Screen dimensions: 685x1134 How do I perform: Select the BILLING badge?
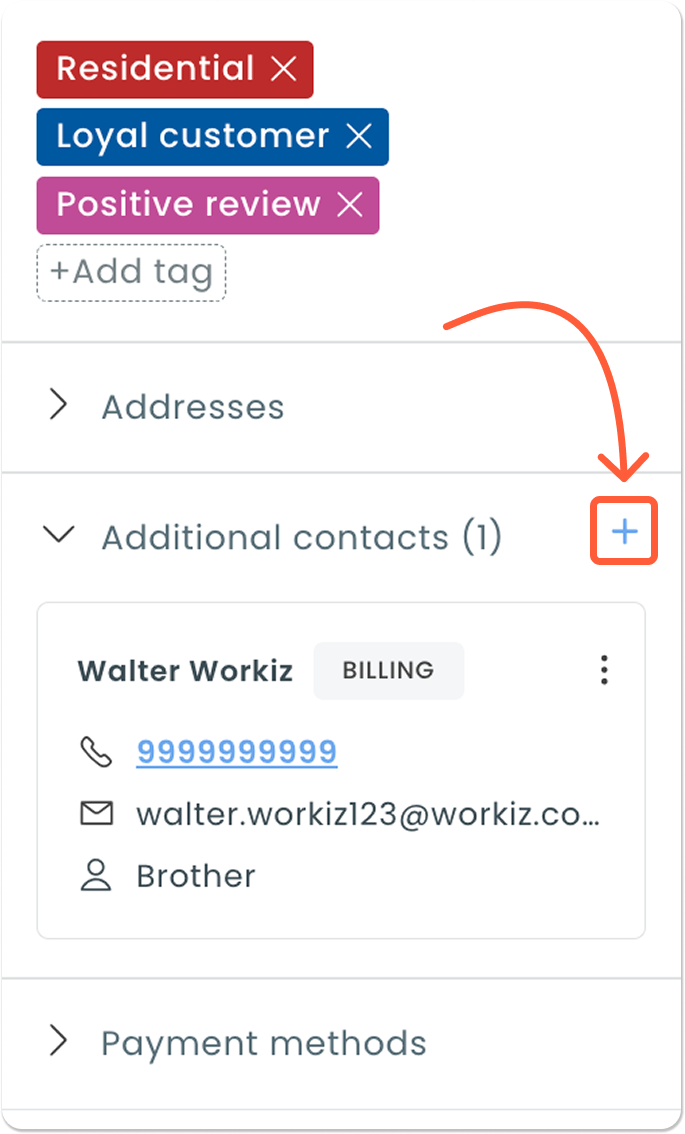pos(388,670)
